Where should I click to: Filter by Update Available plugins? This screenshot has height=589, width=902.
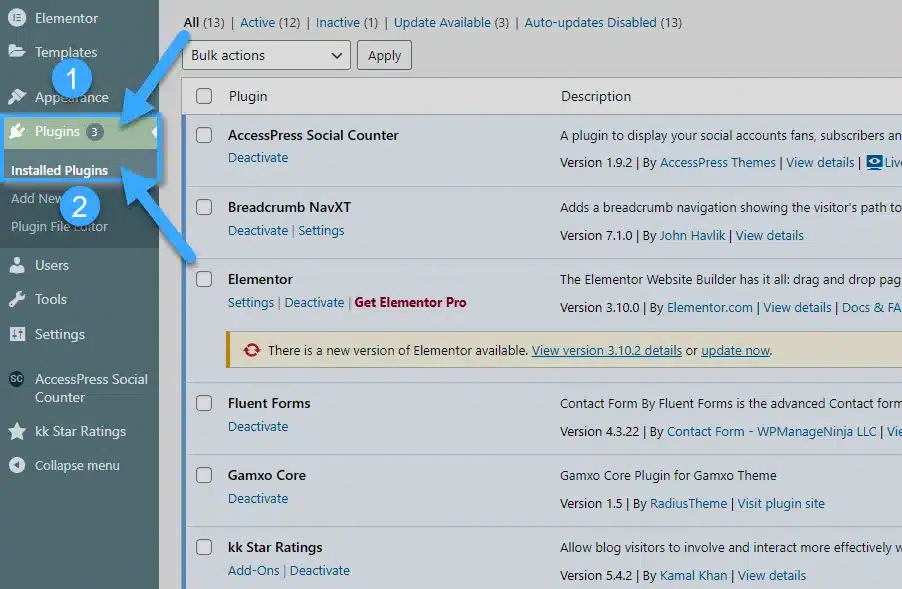(442, 22)
